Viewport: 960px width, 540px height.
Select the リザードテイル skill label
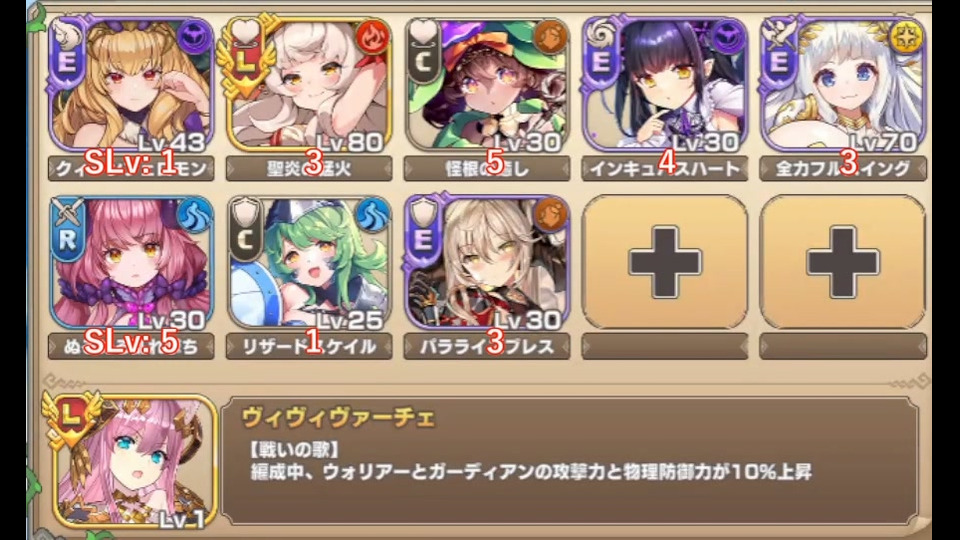(309, 347)
